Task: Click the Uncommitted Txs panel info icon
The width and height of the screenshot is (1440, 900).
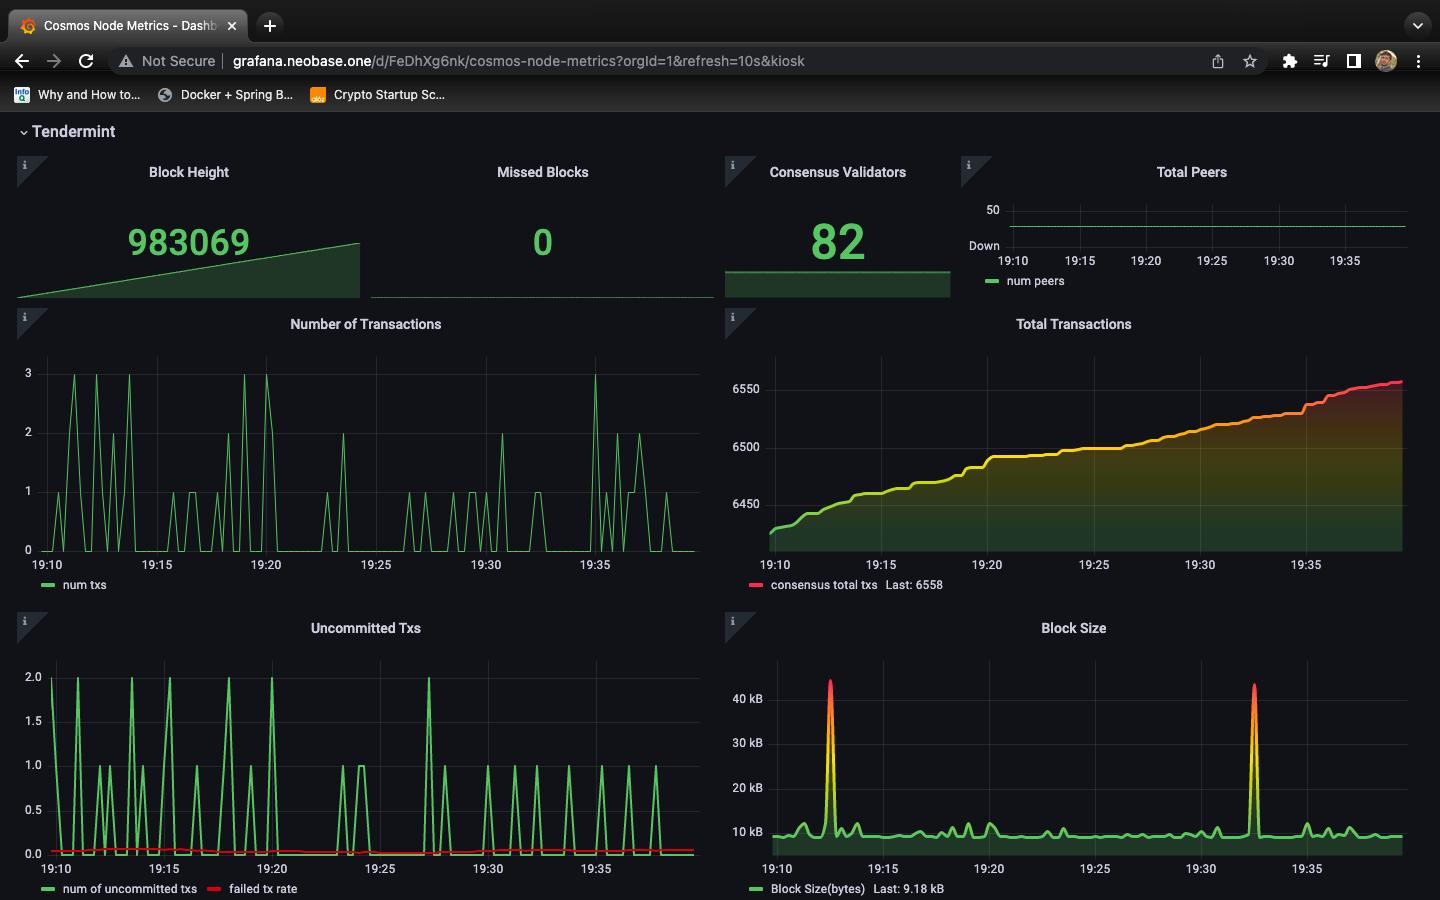Action: click(25, 622)
